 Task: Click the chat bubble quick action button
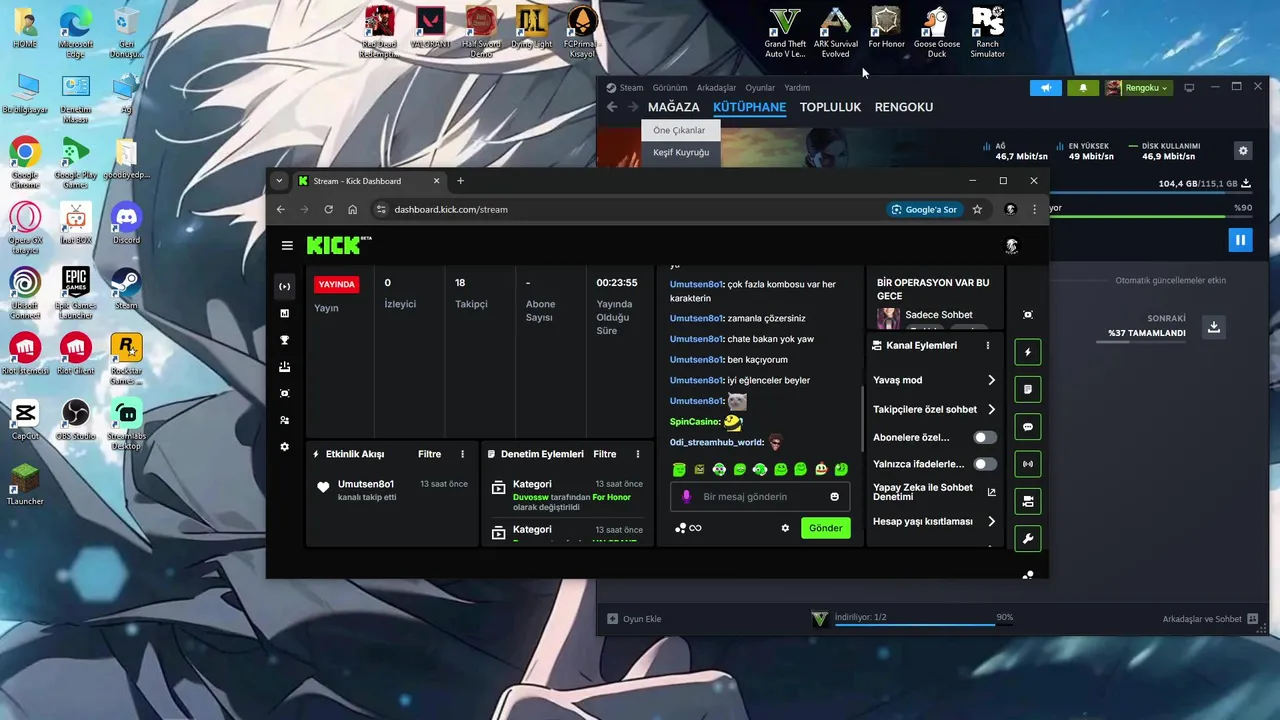[x=1027, y=427]
